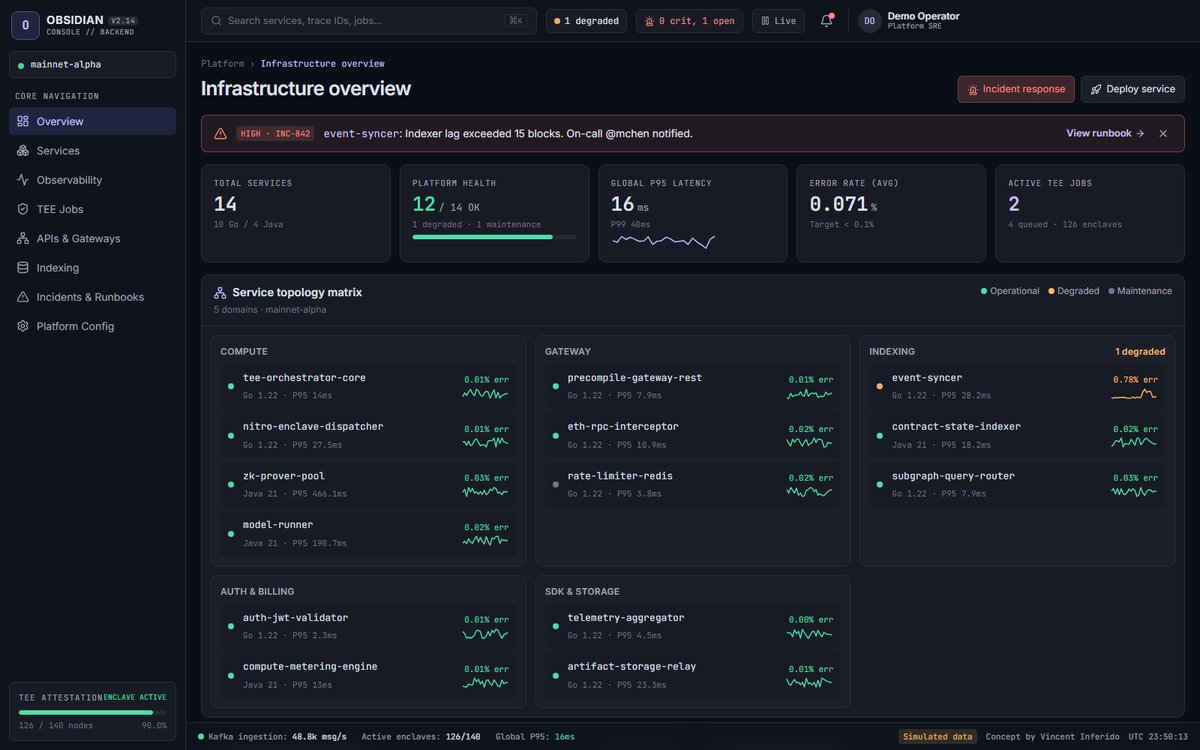The width and height of the screenshot is (1200, 750).
Task: Open auth-jwt-validator service
Action: tap(368, 625)
